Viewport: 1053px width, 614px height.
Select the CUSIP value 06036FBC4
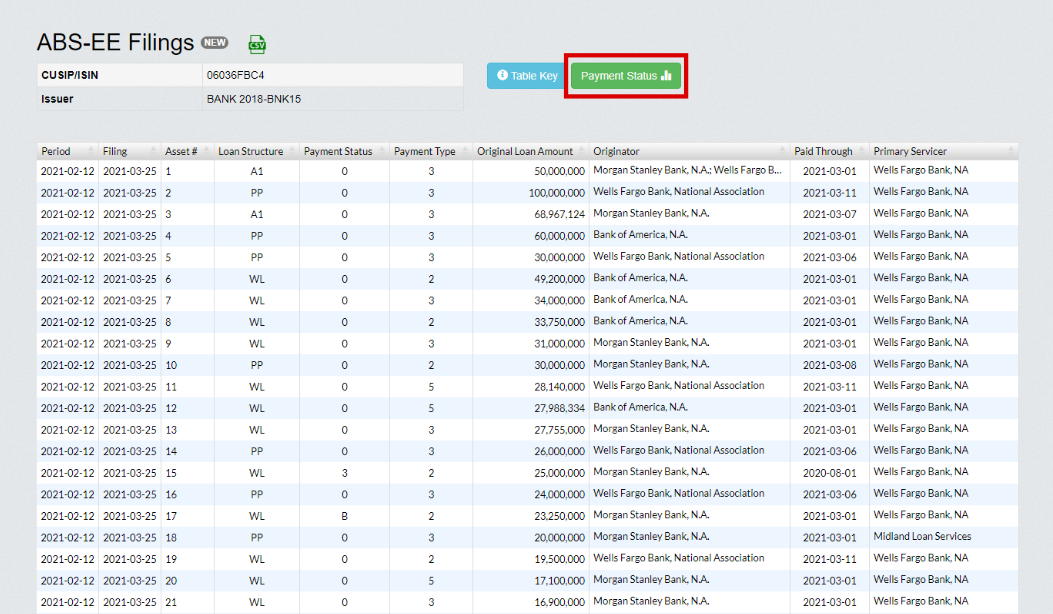tap(235, 75)
